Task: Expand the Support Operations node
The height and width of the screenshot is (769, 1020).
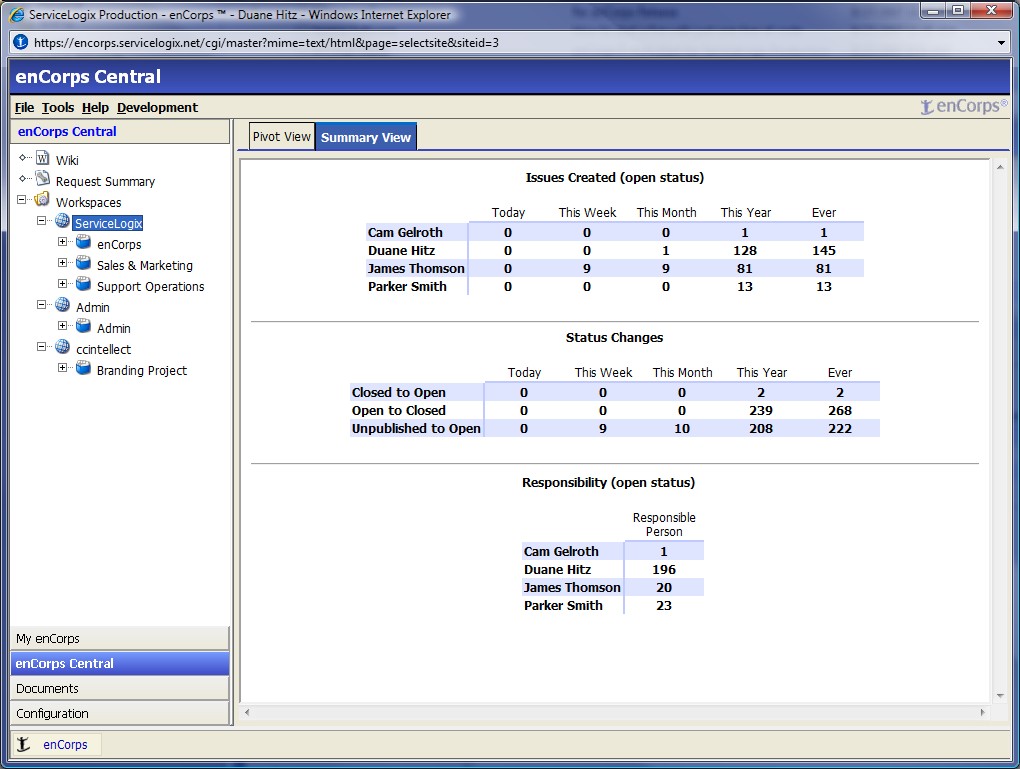Action: point(62,284)
